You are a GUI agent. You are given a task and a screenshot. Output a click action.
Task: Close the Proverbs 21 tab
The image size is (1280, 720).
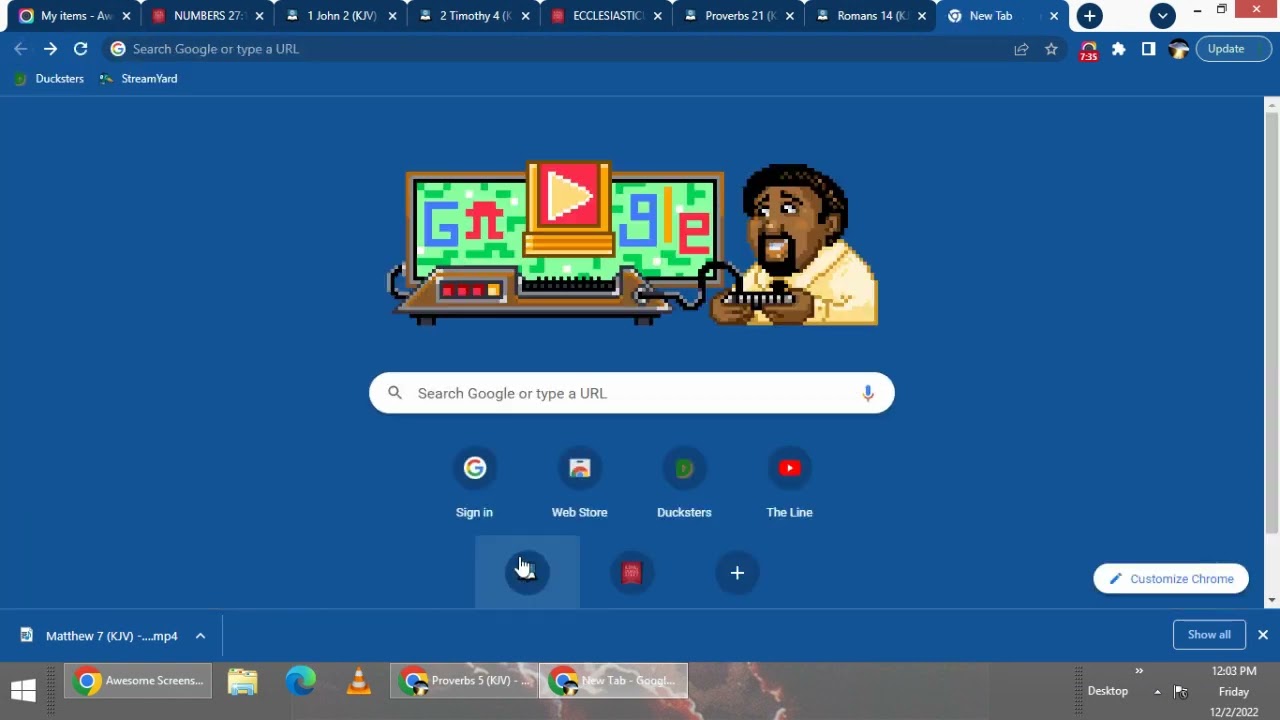click(x=789, y=16)
